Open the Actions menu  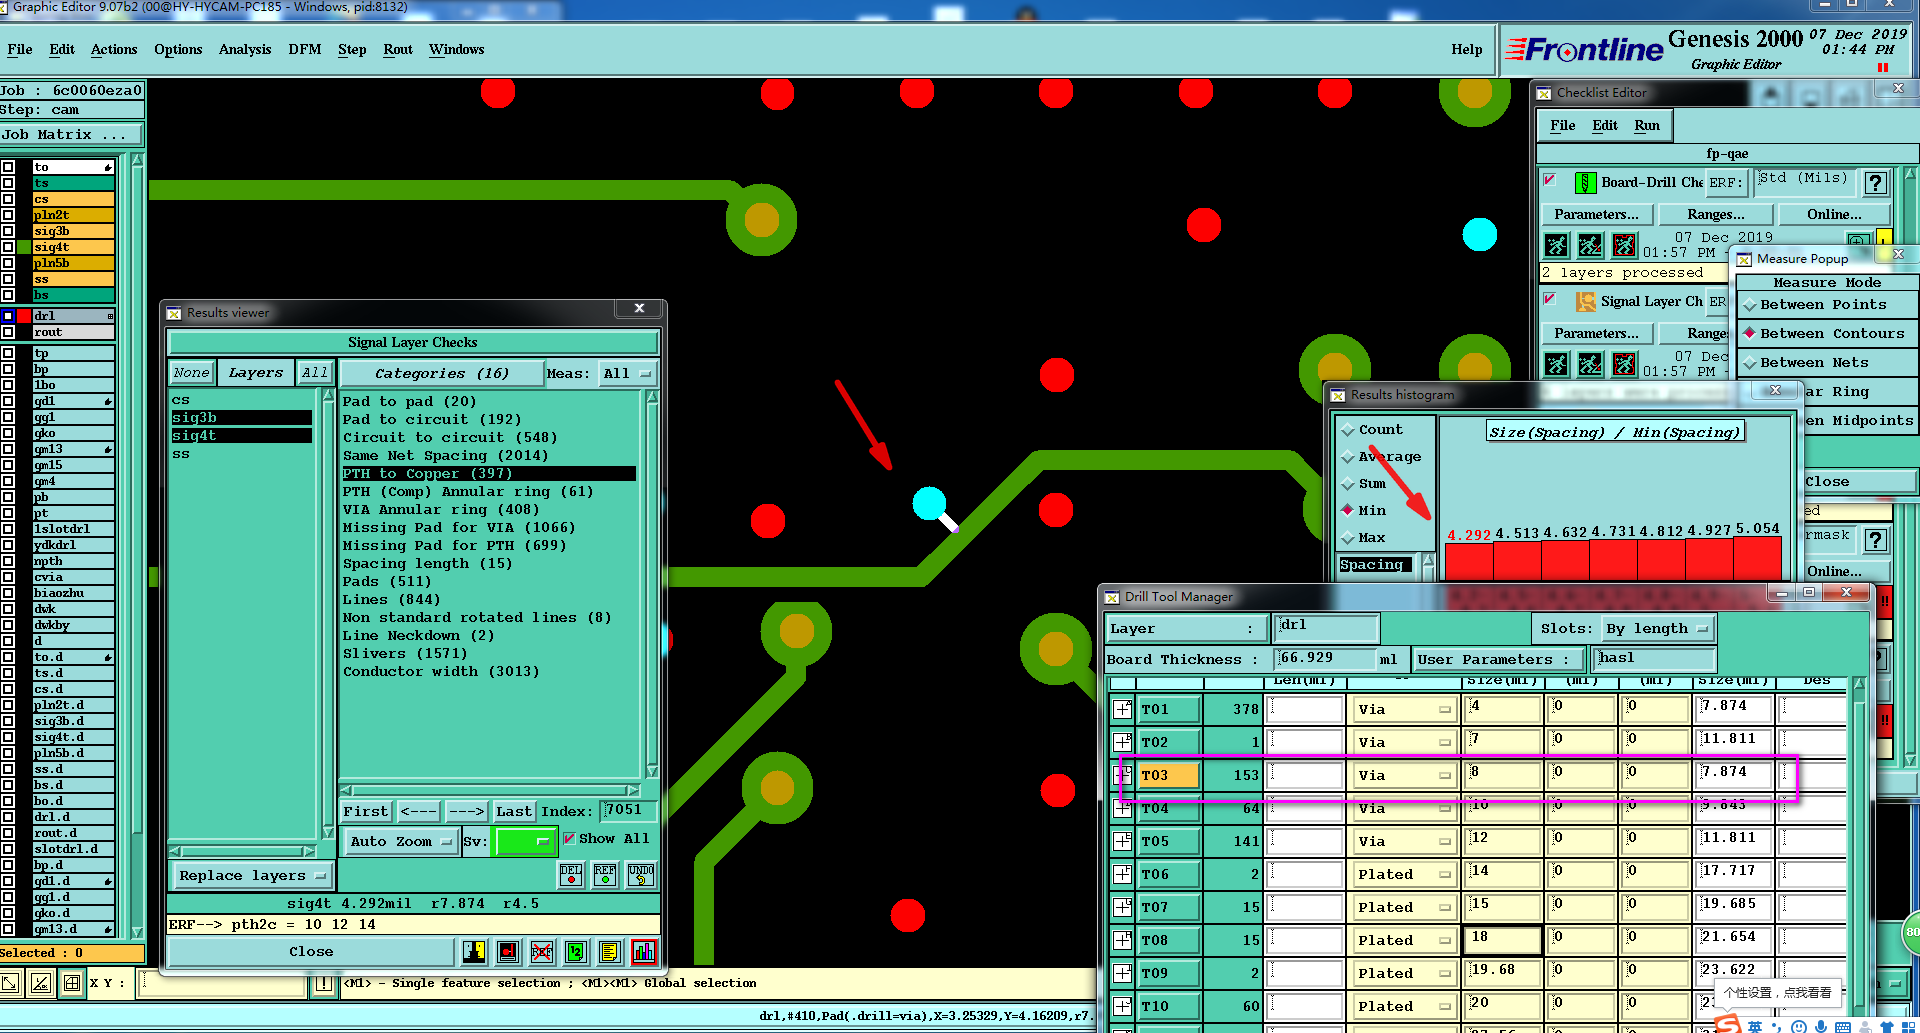click(x=114, y=50)
